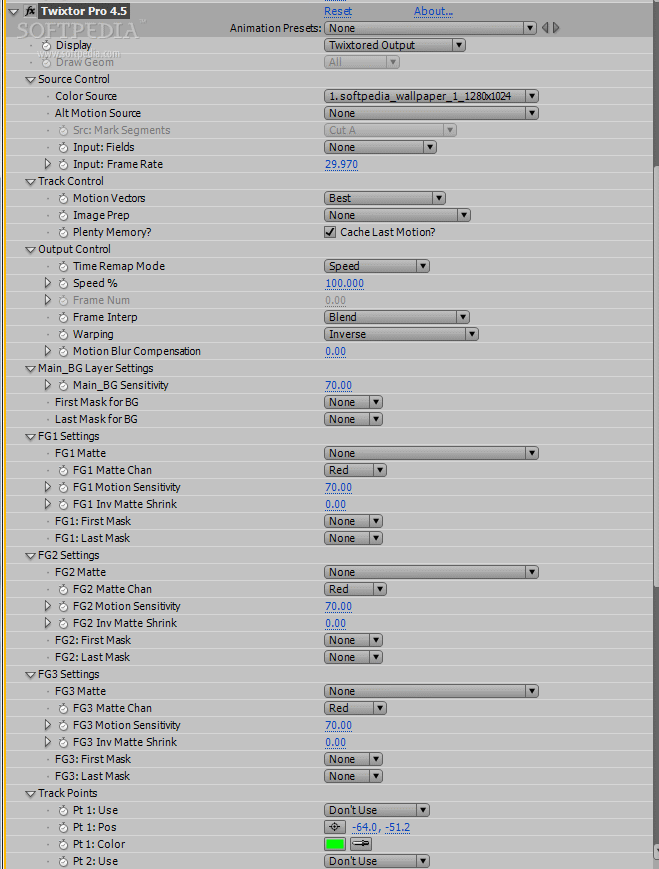
Task: Collapse the Twixtor Pro 4.5 effect
Action: tap(14, 12)
